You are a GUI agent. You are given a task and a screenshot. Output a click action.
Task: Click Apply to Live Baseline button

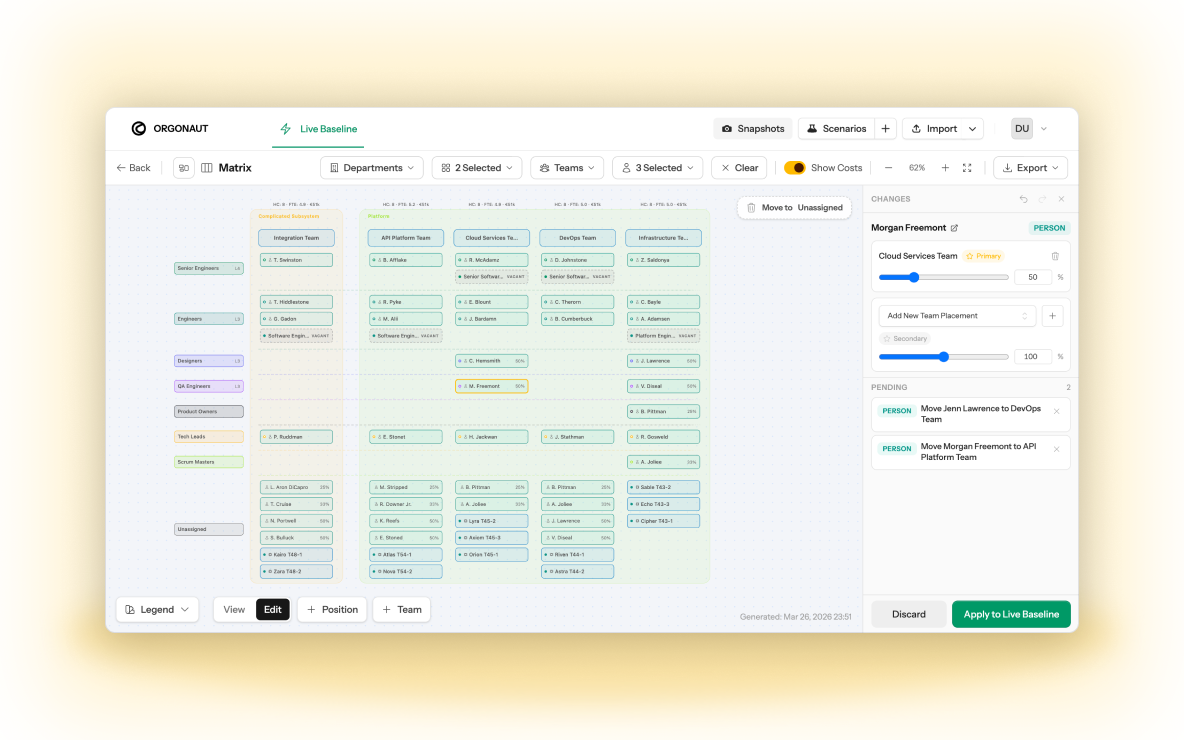(1011, 614)
